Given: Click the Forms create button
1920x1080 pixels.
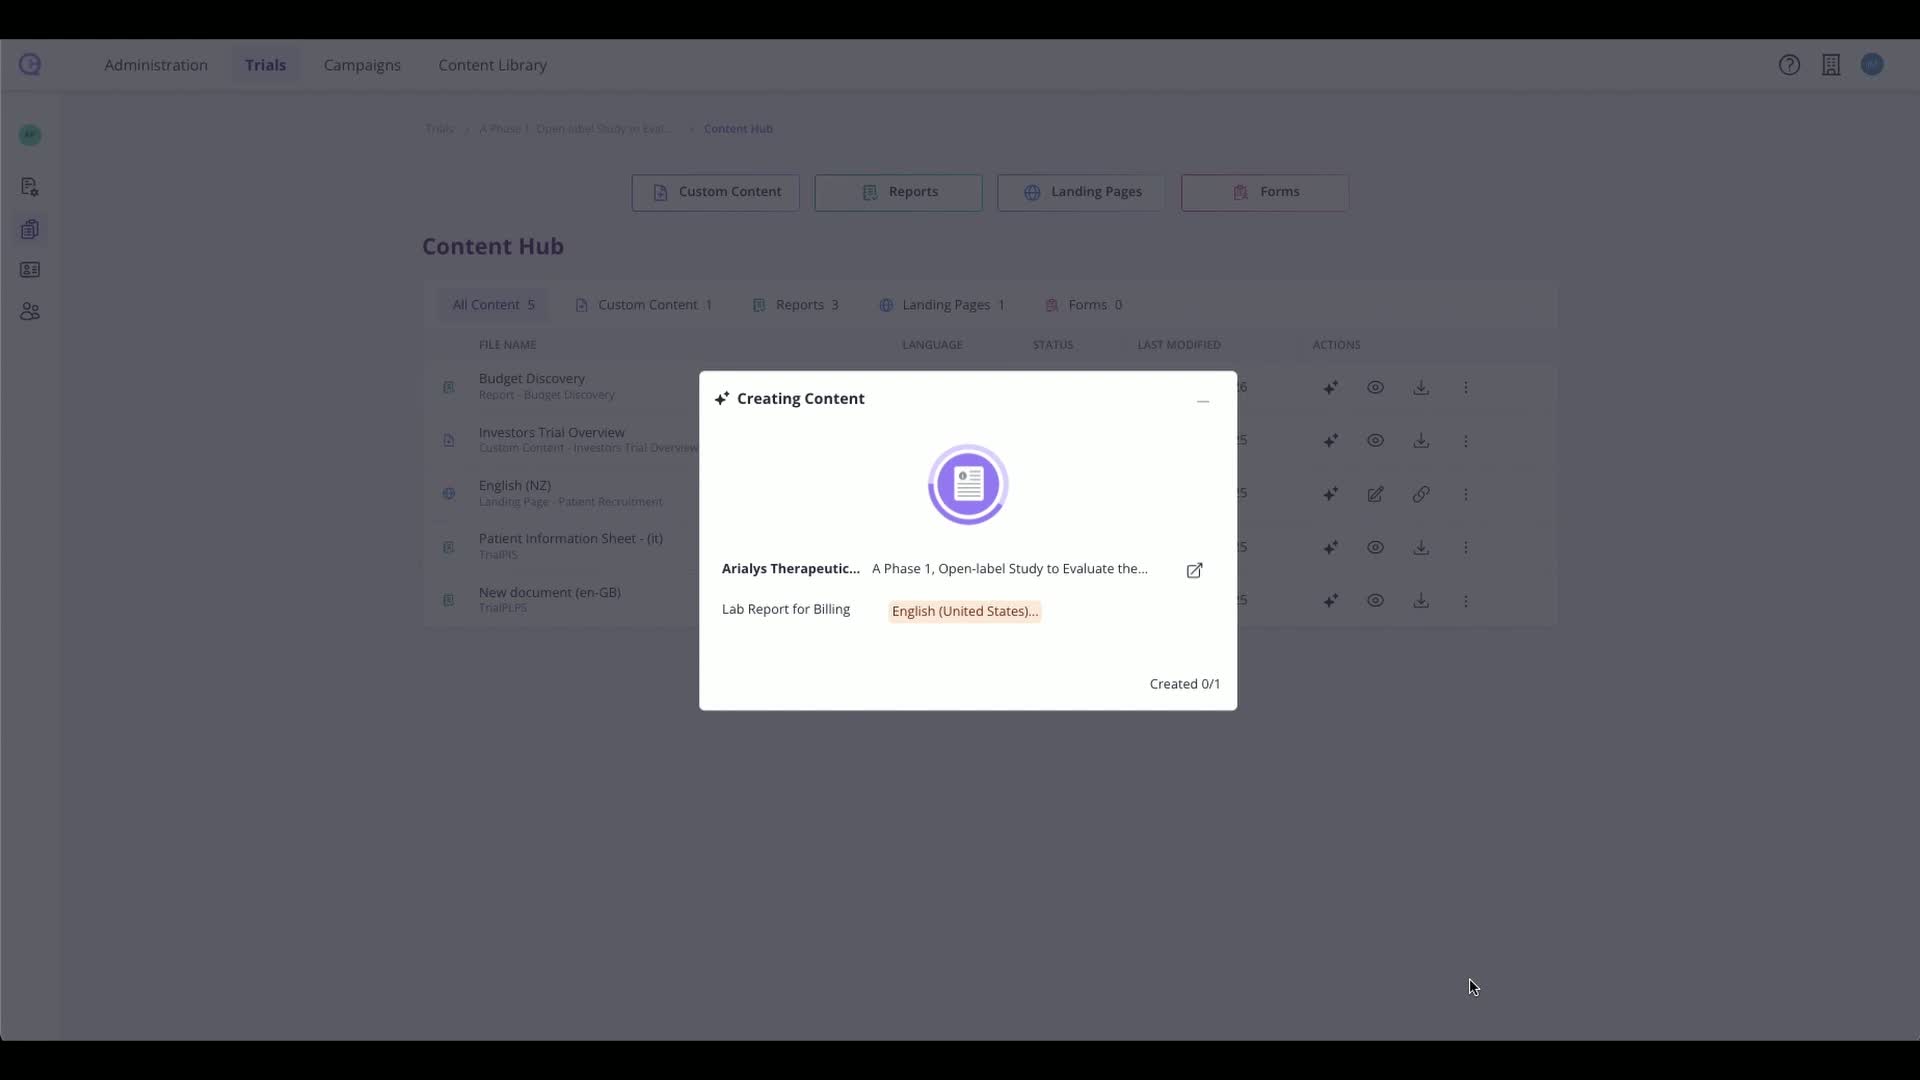Looking at the screenshot, I should 1264,192.
